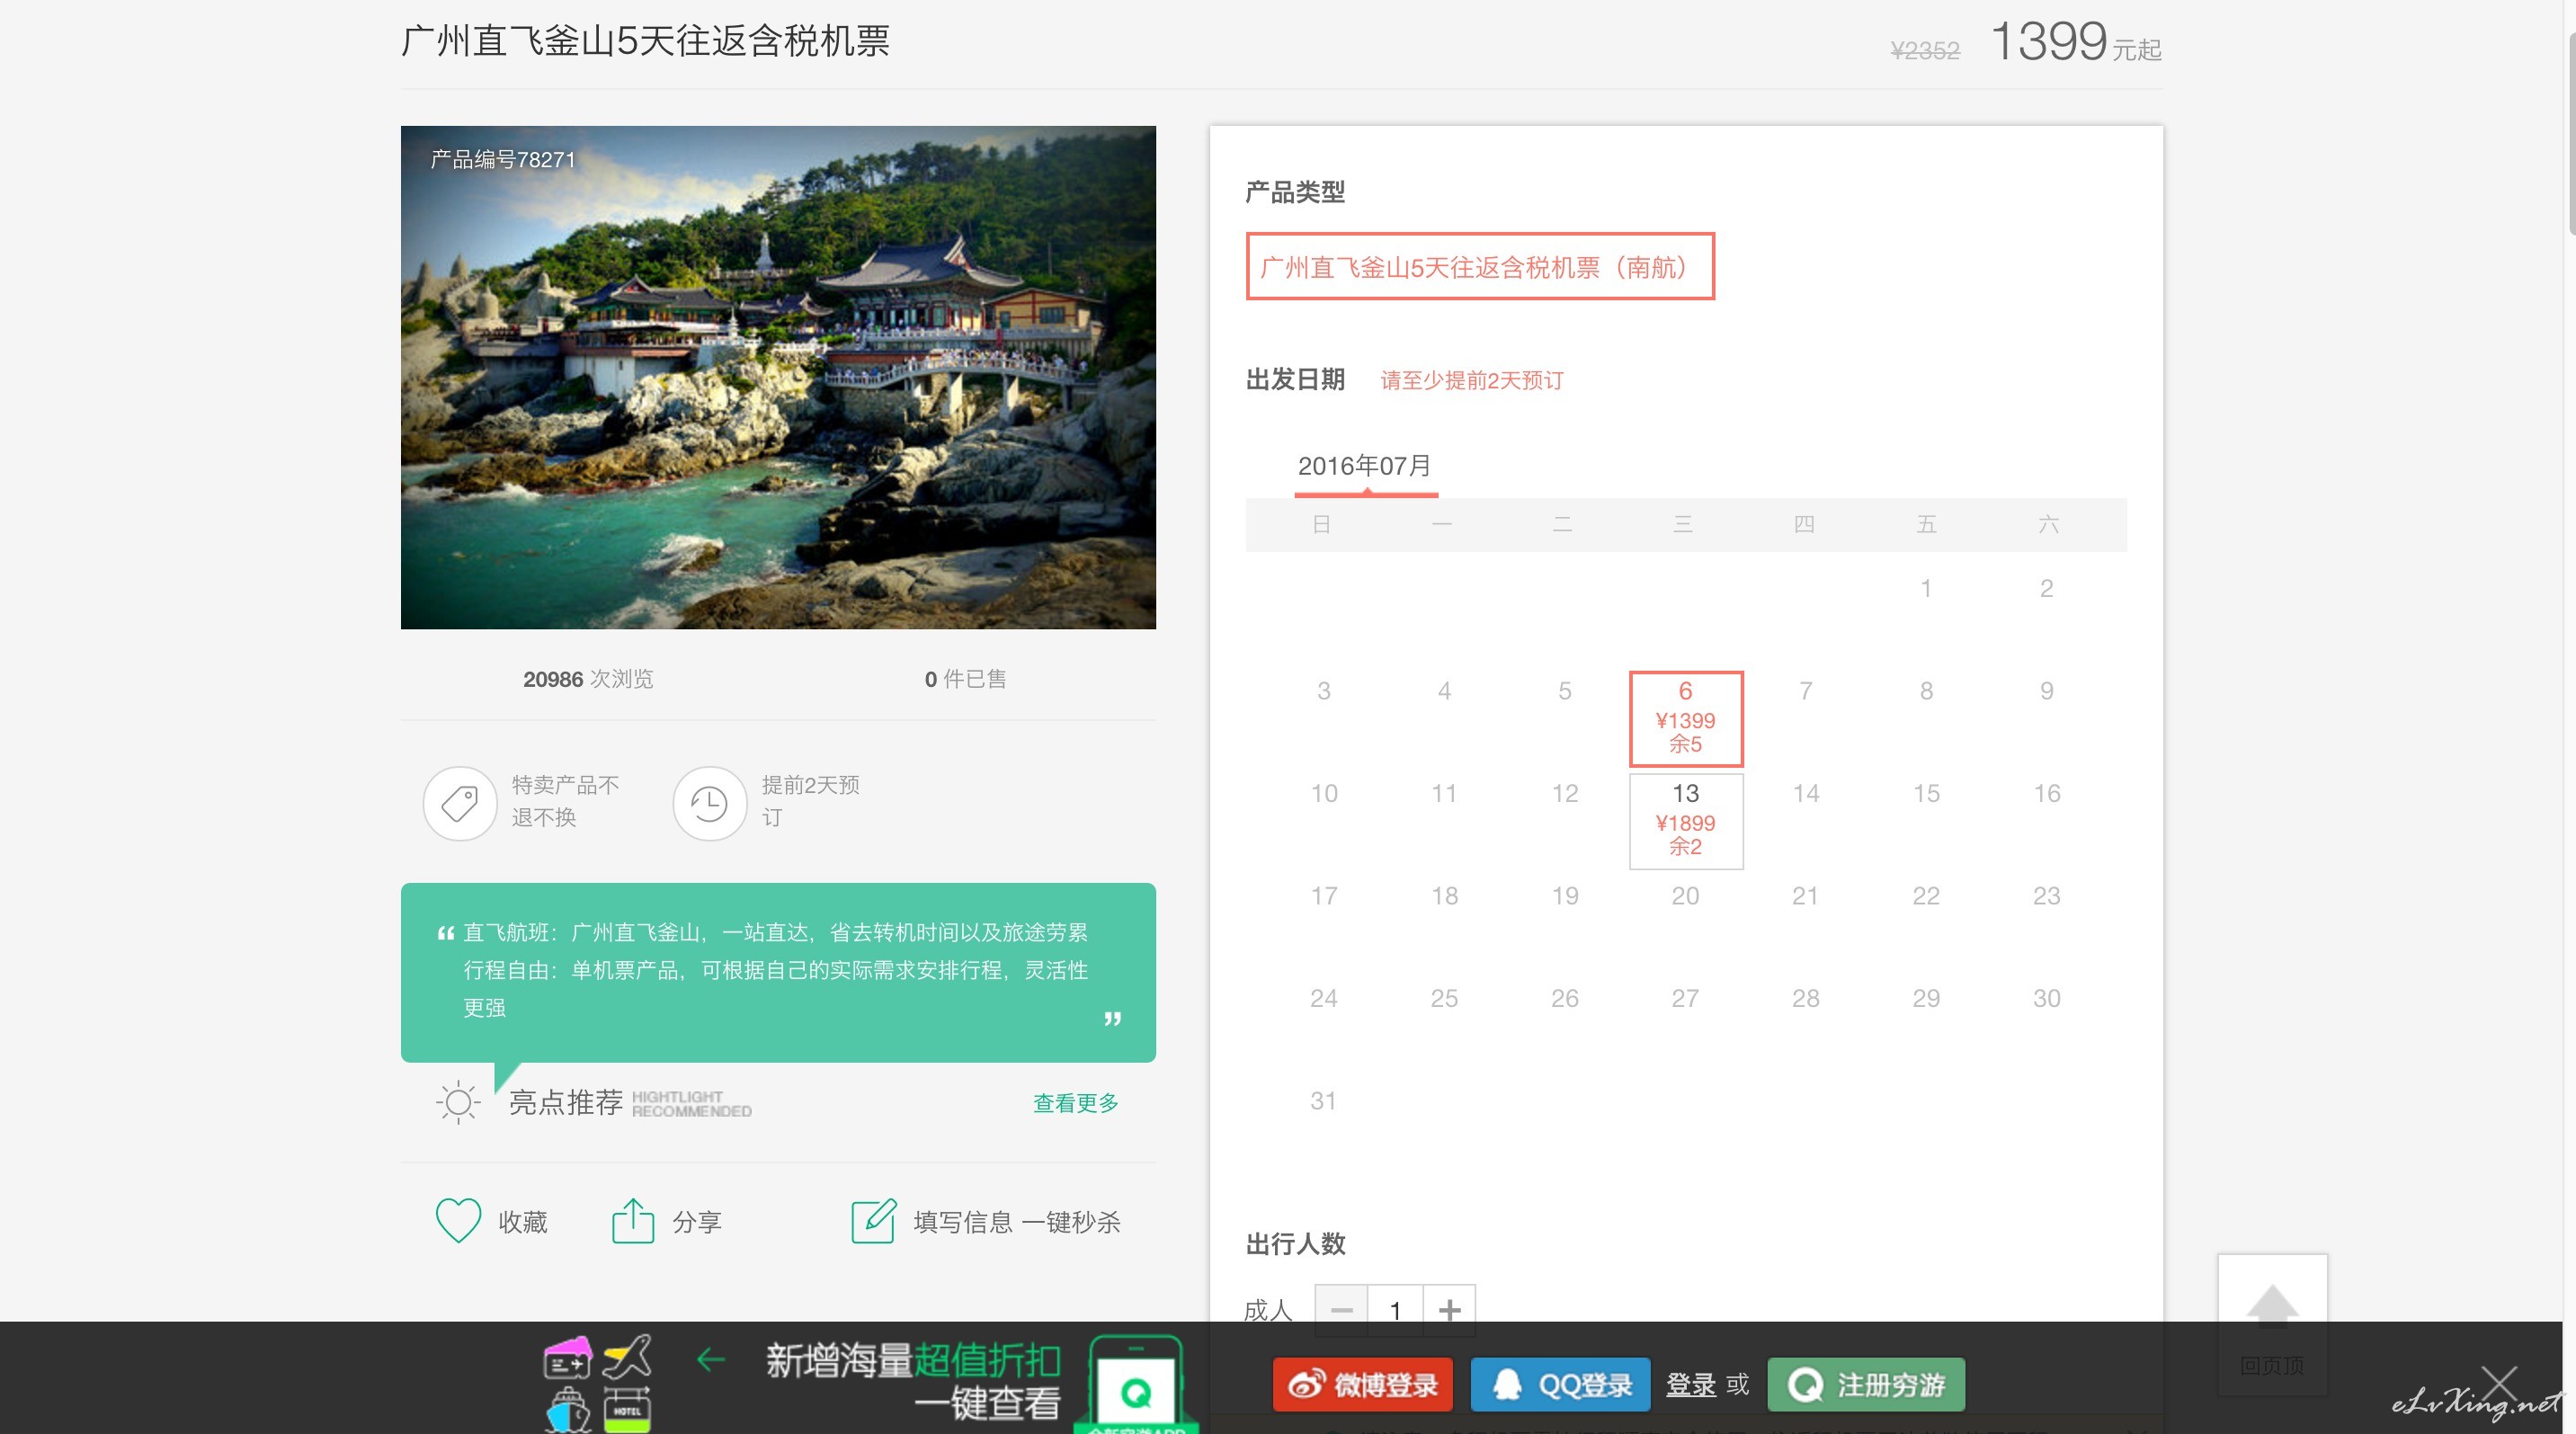Click the ticket plane hotel icon cluster
Image resolution: width=2576 pixels, height=1434 pixels.
tap(598, 1384)
